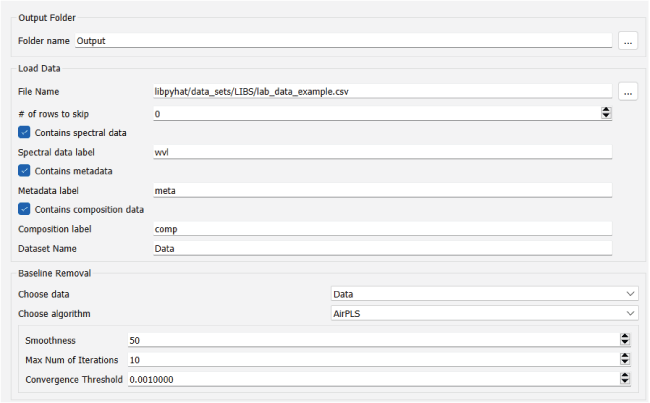
Task: Increase Max Num of Iterations value
Action: [x=625, y=356]
